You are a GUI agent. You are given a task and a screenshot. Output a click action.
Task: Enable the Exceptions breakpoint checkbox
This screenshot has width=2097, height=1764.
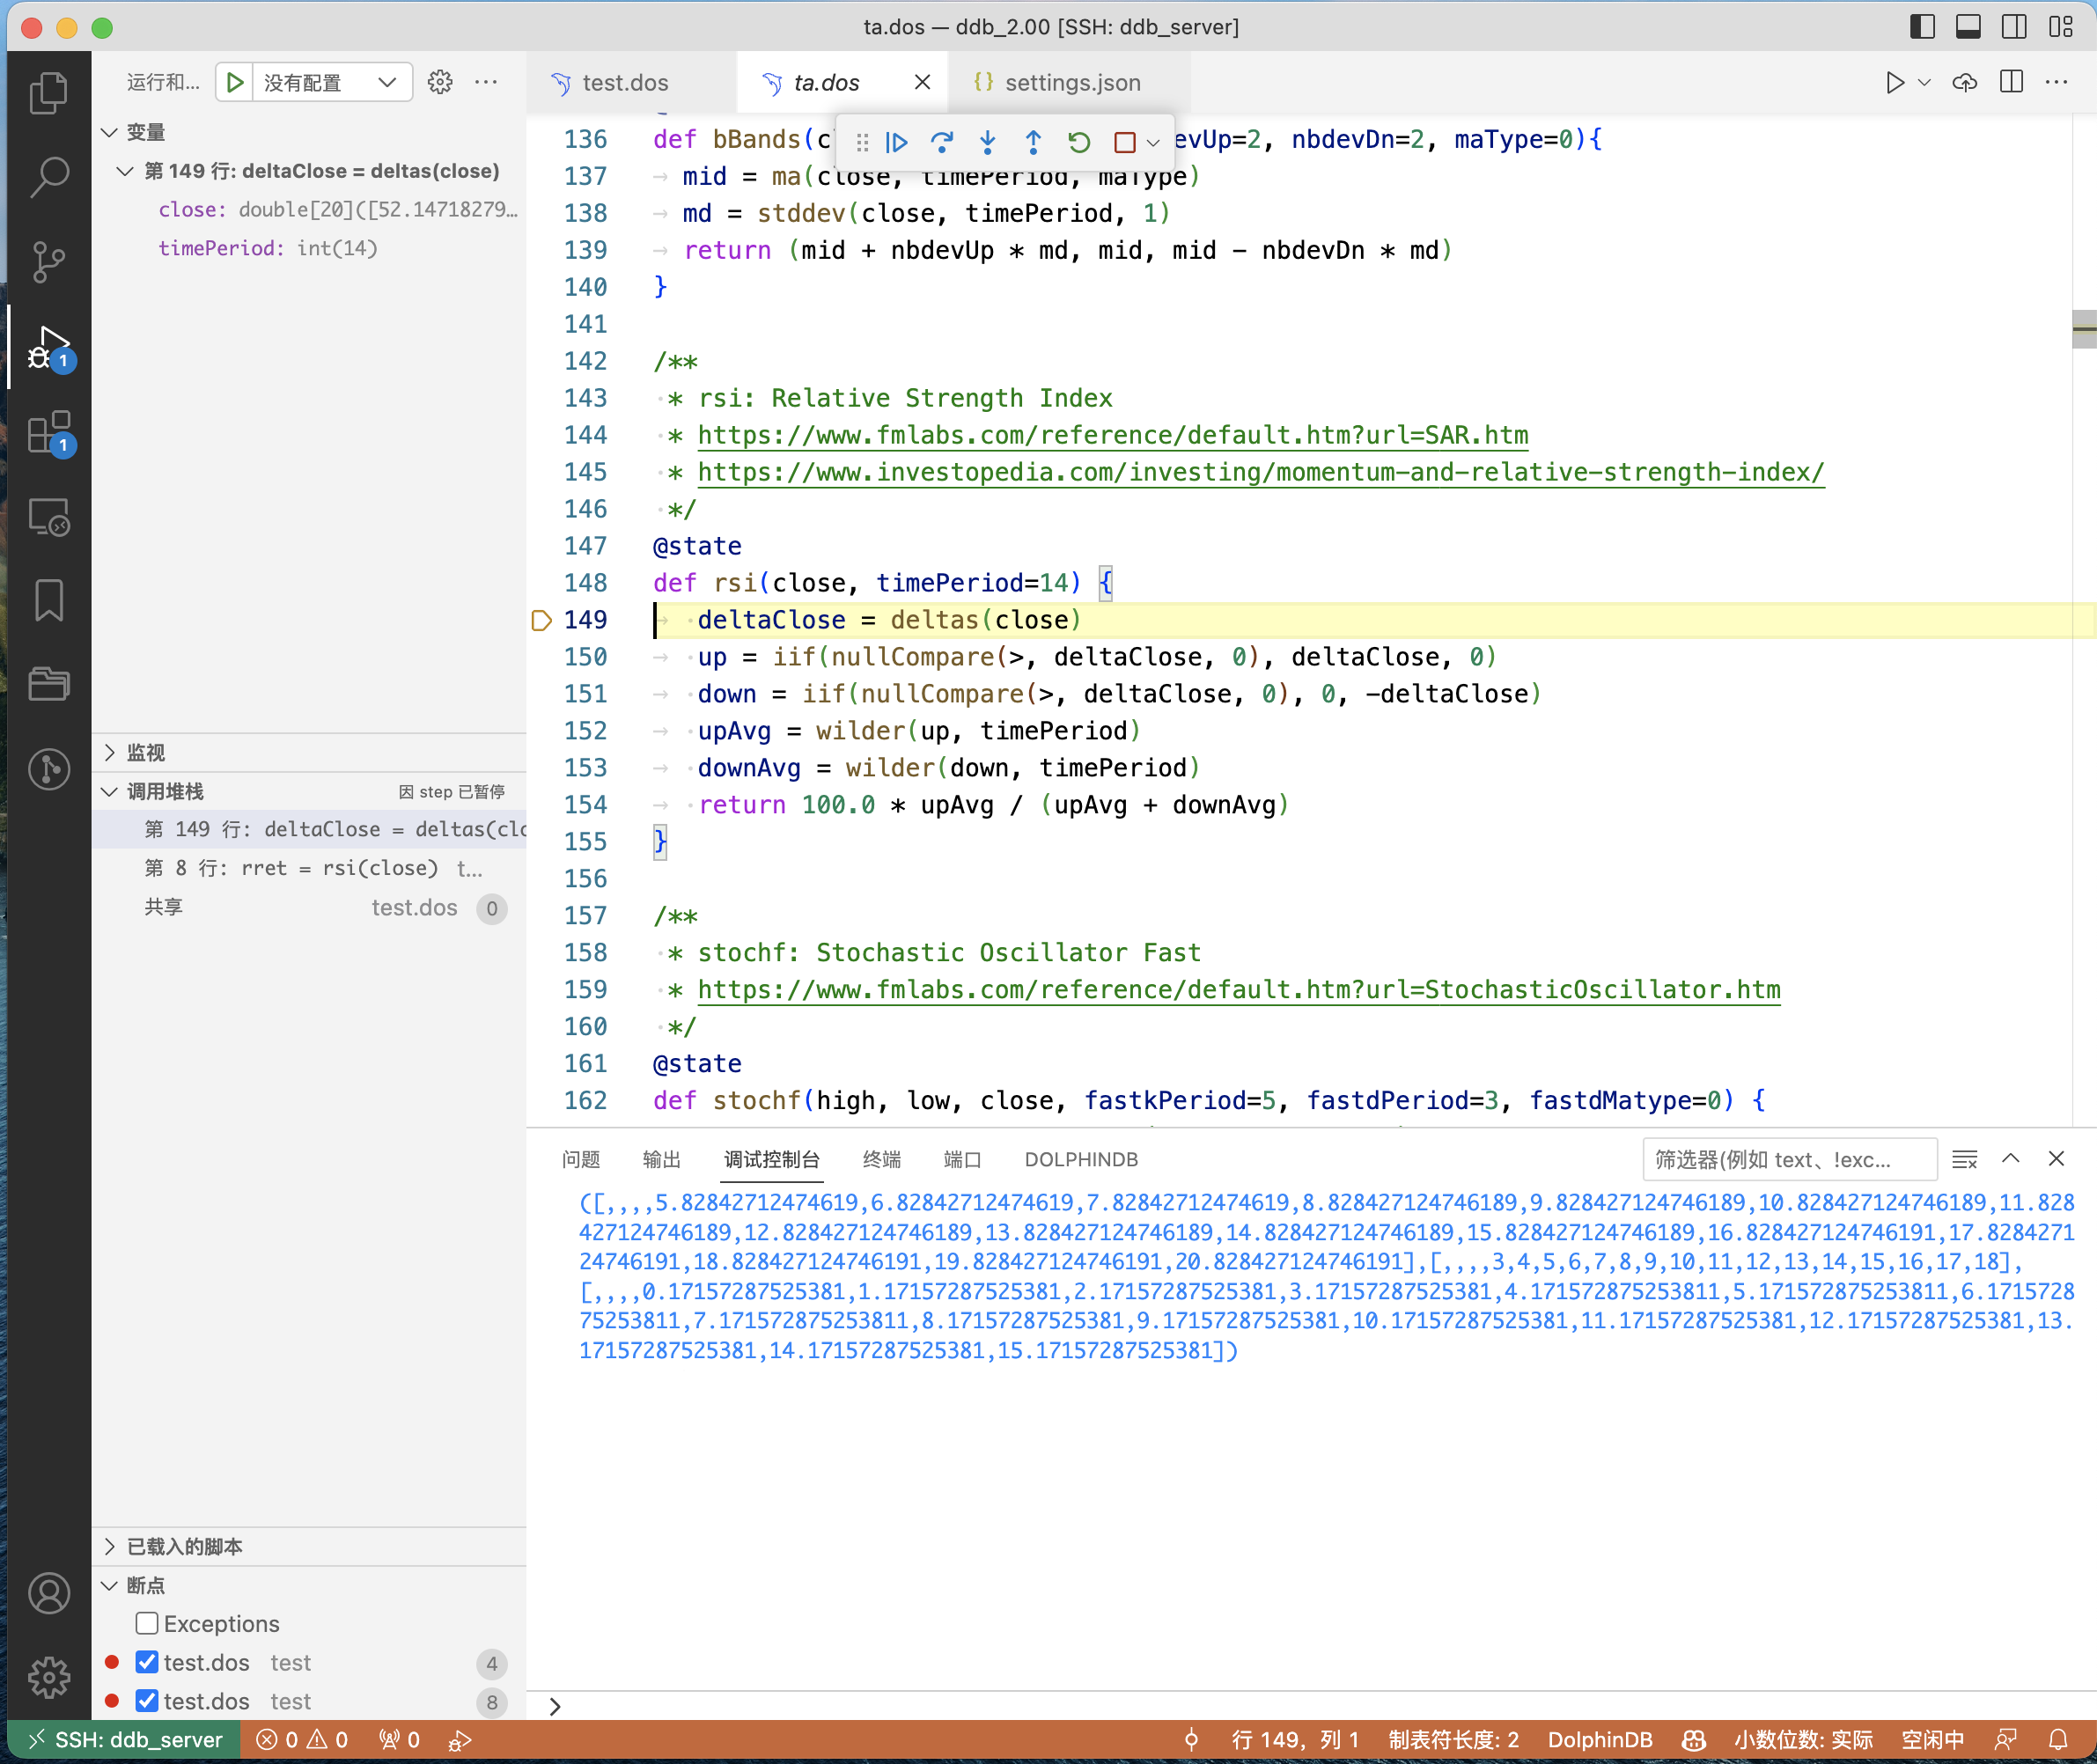coord(147,1623)
